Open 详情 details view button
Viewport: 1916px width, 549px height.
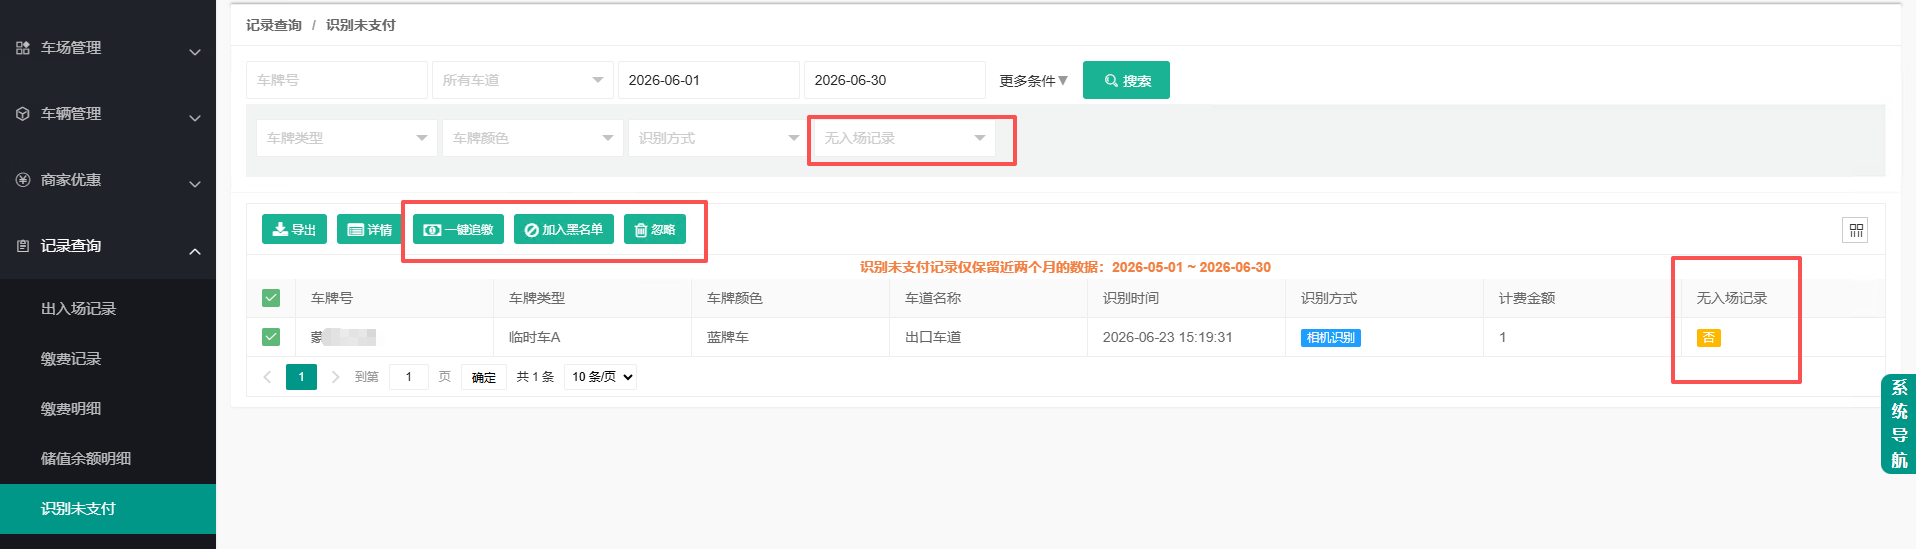[369, 229]
